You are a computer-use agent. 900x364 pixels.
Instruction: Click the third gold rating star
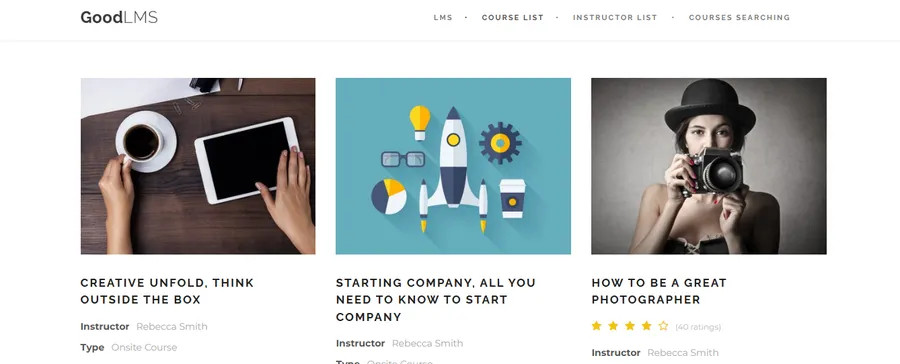pyautogui.click(x=630, y=326)
